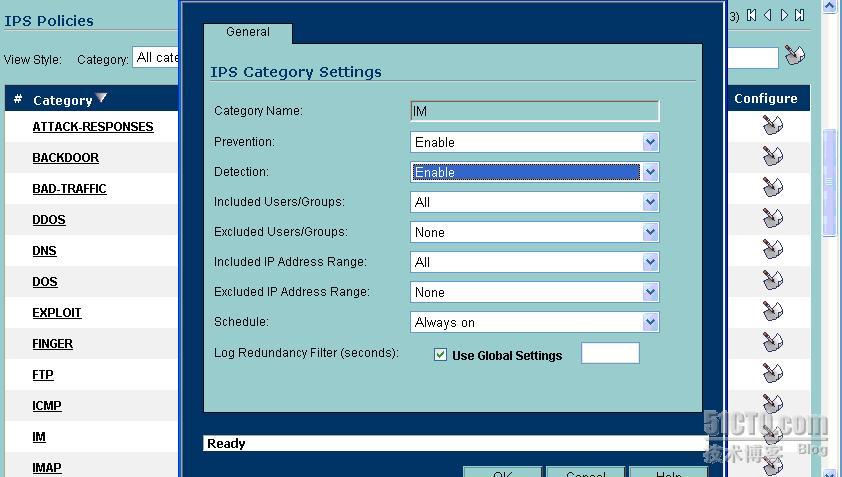Screen dimensions: 842x477
Task: Open DOS category link
Action: tap(45, 282)
